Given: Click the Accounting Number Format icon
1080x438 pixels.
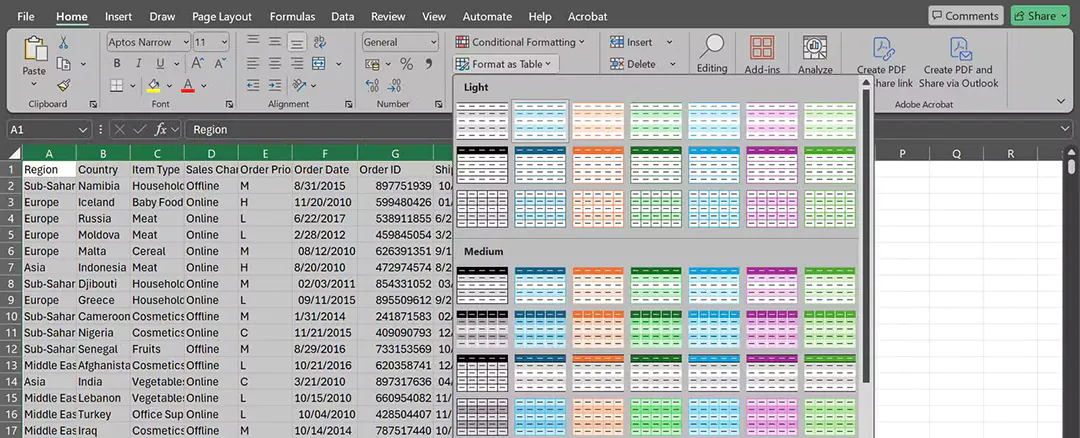Looking at the screenshot, I should tap(372, 64).
